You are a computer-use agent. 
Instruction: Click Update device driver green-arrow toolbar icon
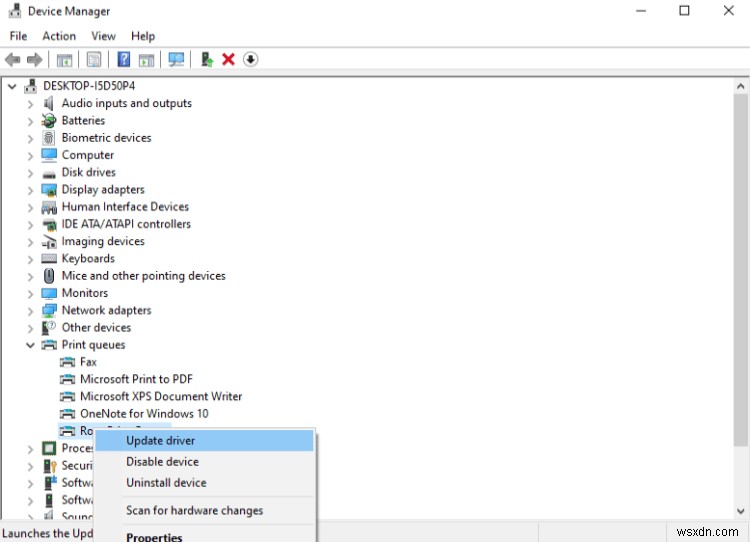(207, 59)
